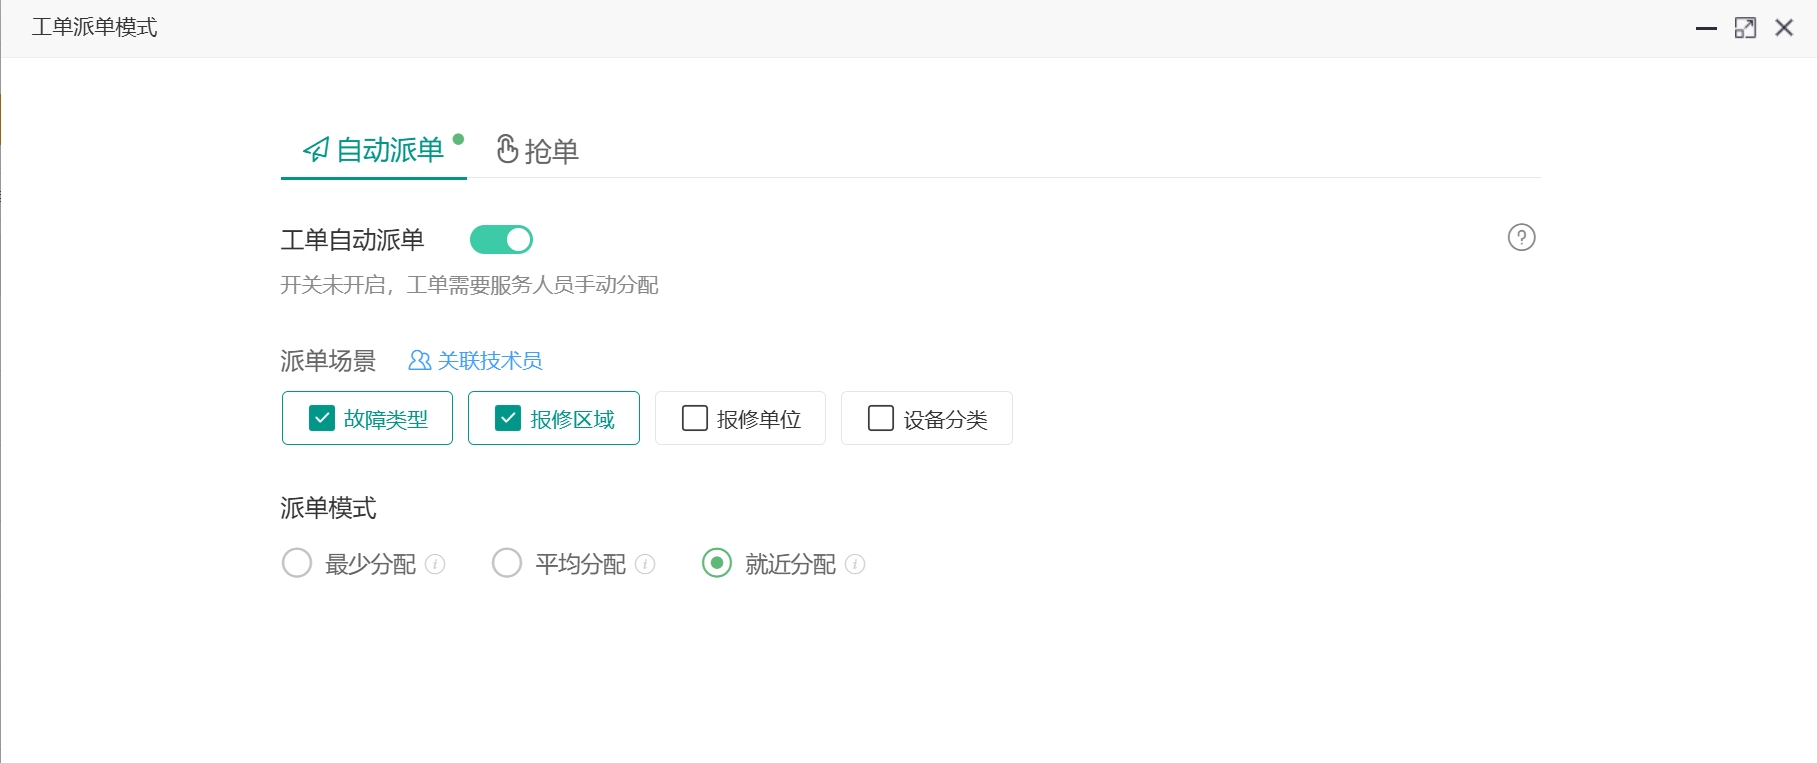Open the 关联技术员 link

490,360
